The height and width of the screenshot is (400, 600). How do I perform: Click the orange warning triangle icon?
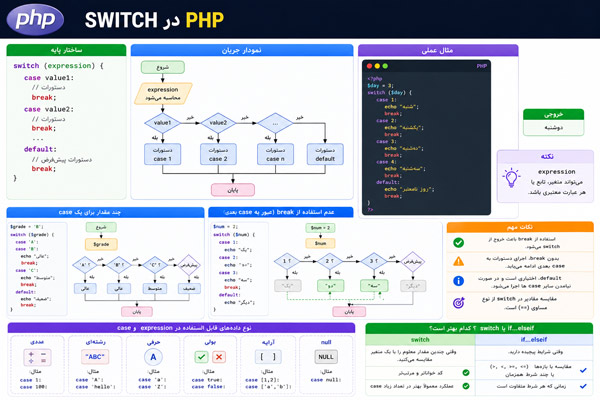tap(458, 261)
